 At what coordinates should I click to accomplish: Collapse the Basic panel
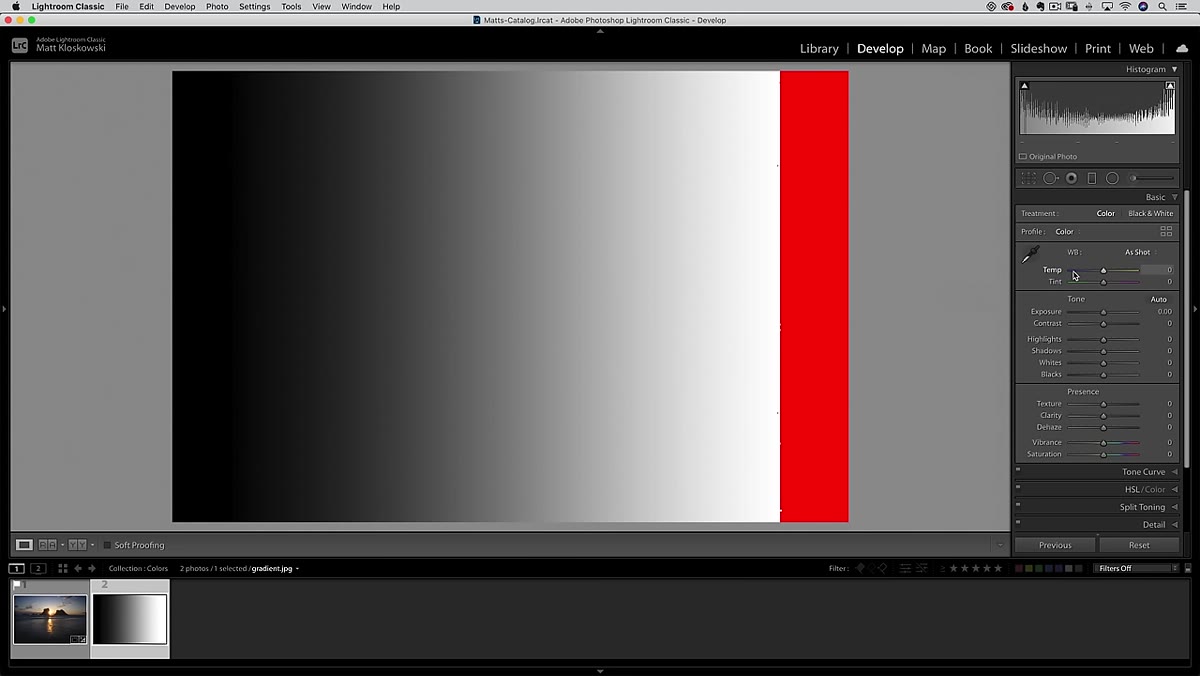(1175, 197)
